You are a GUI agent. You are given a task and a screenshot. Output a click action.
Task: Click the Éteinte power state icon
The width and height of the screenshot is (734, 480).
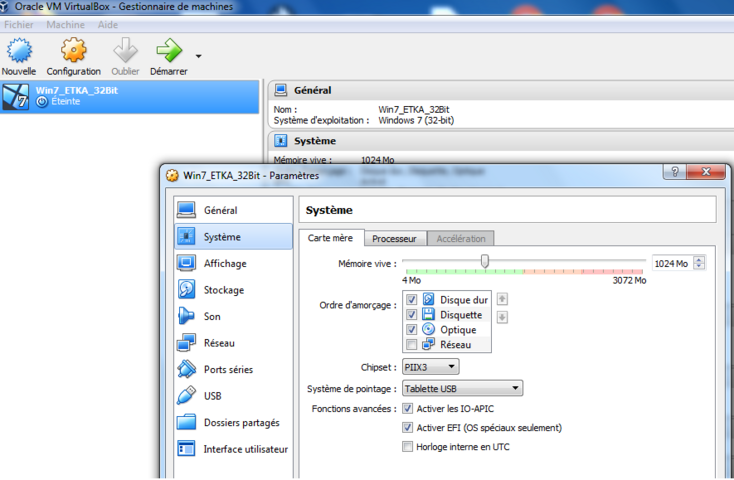tap(42, 102)
